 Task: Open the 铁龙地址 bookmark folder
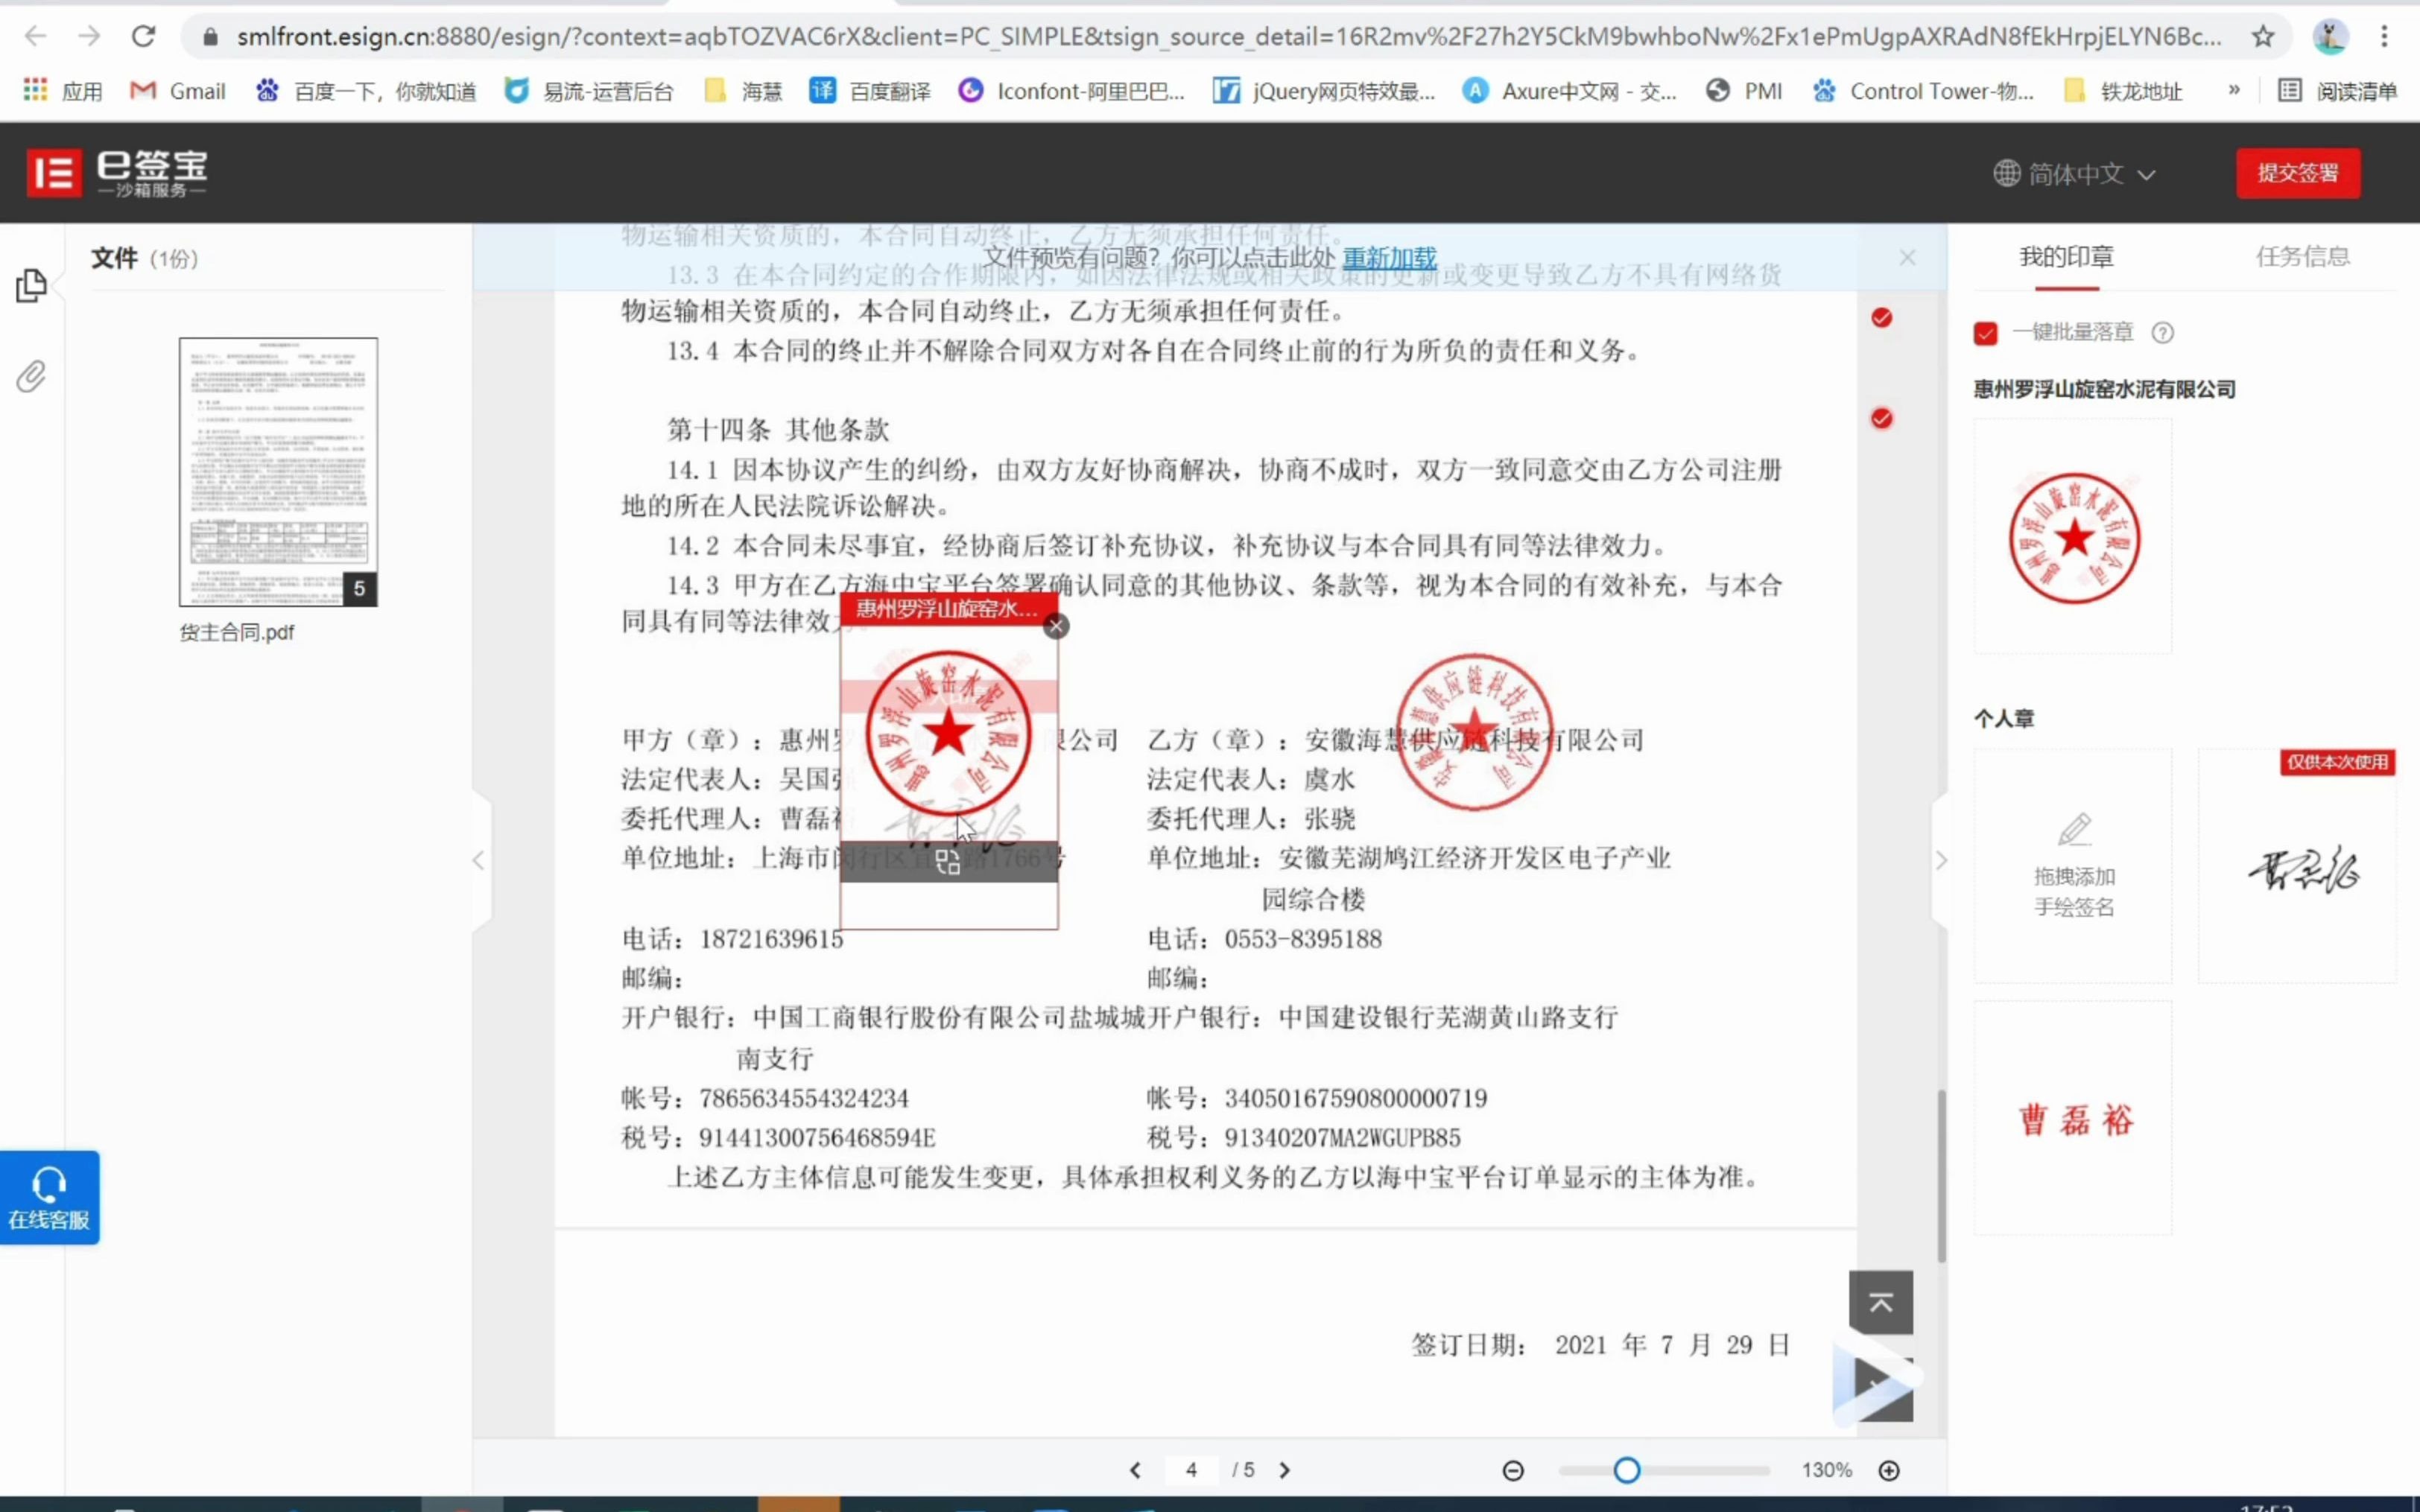pyautogui.click(x=2123, y=91)
